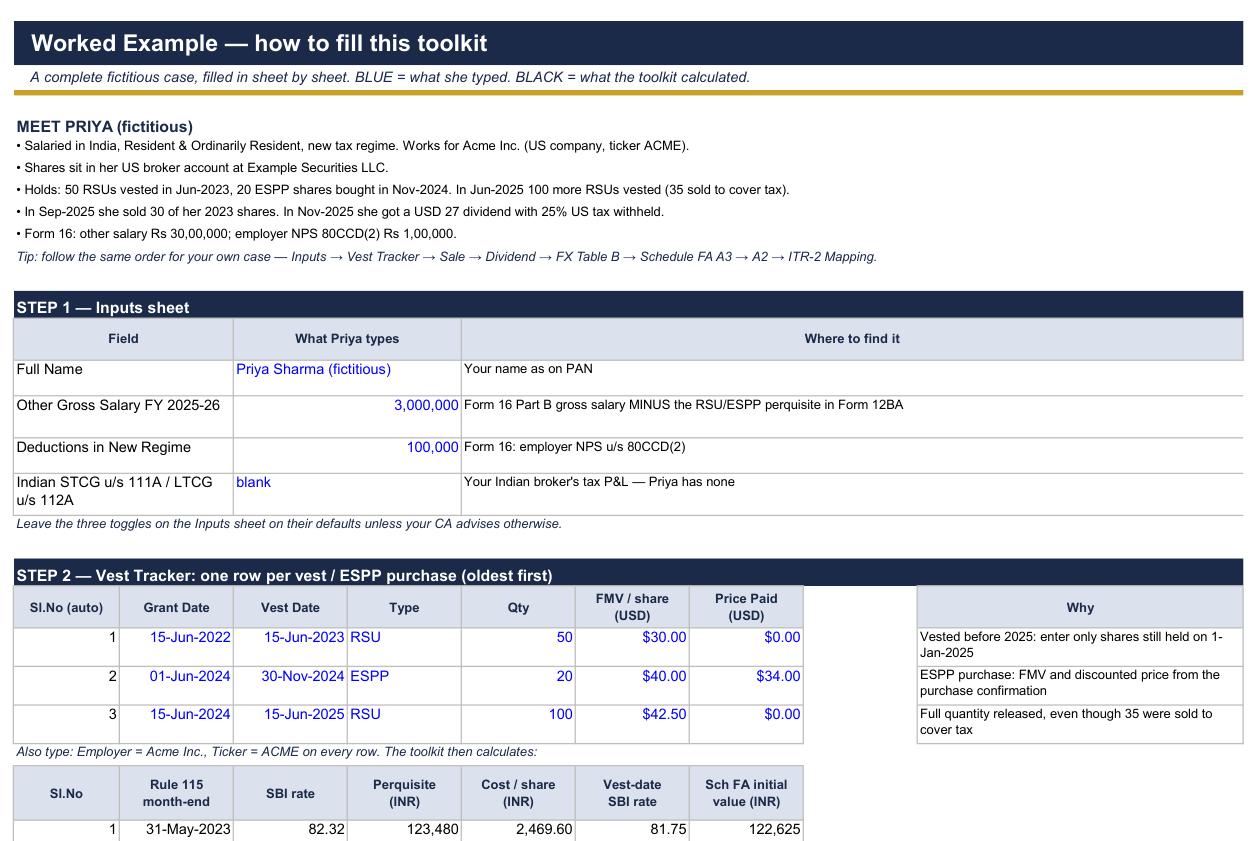Click the $34.00 price paid cell
The height and width of the screenshot is (841, 1260).
click(746, 686)
